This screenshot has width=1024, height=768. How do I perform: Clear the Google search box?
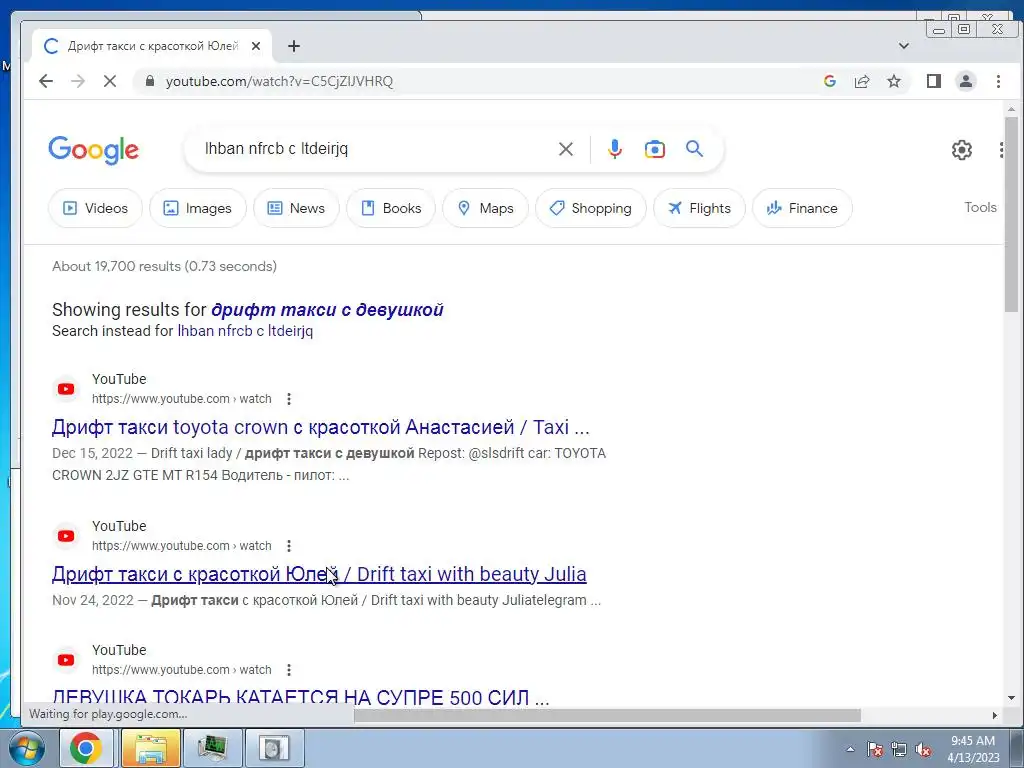(566, 149)
